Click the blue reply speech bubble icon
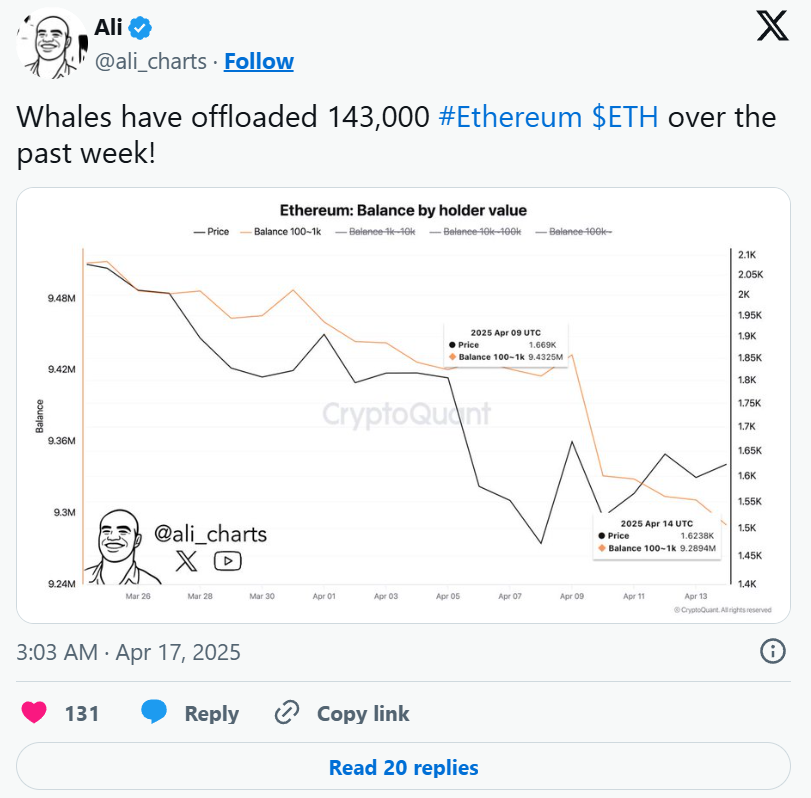This screenshot has height=798, width=811. (x=154, y=712)
